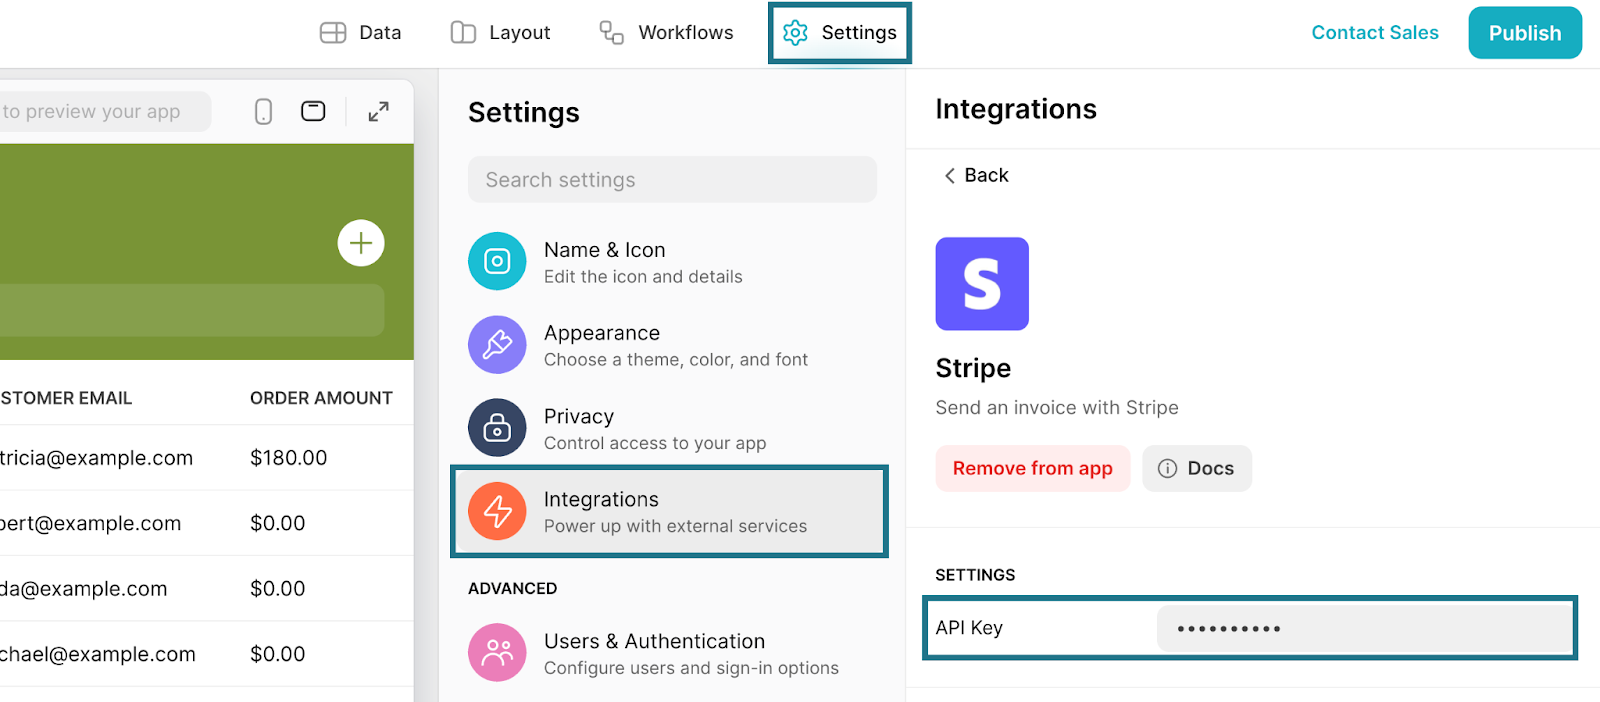
Task: Click the Users & Authentication people icon
Action: coord(497,653)
